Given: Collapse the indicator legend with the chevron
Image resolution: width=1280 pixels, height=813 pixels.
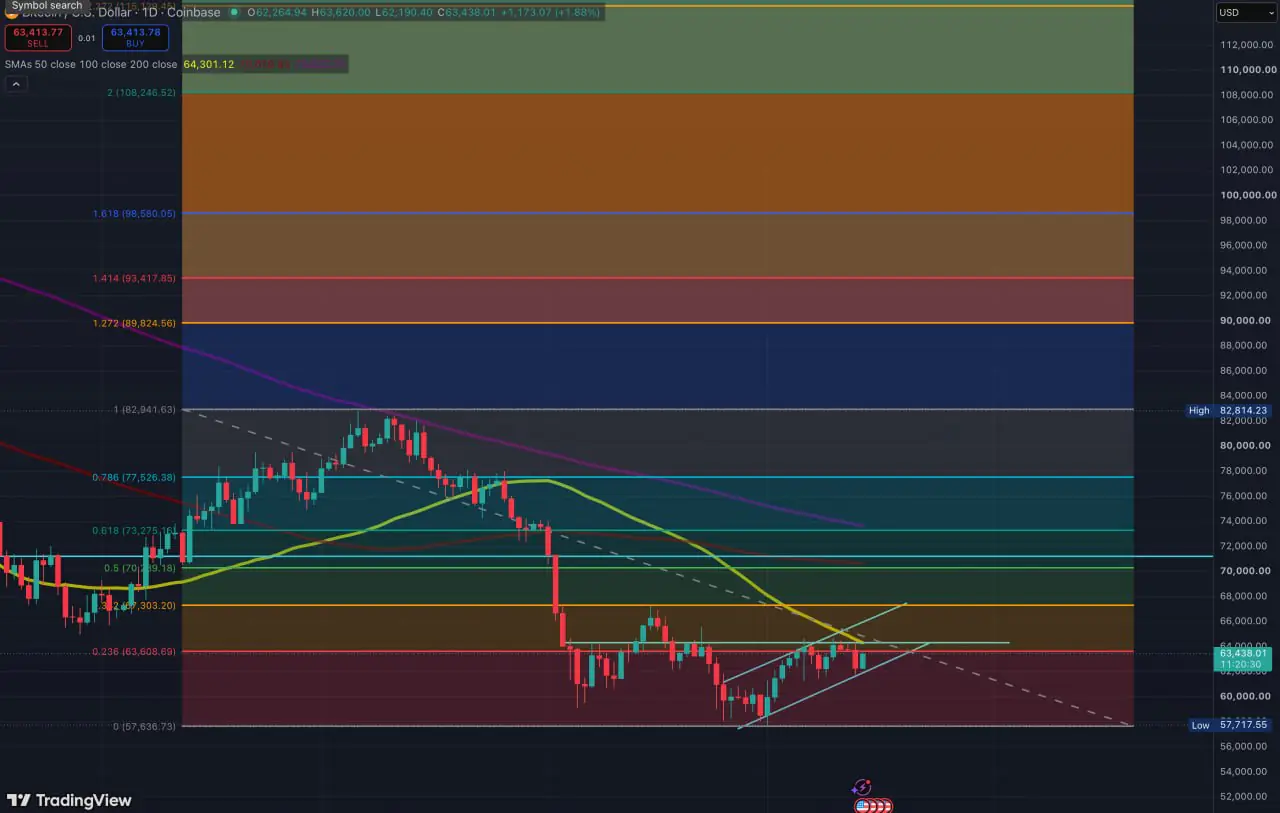Looking at the screenshot, I should point(16,85).
